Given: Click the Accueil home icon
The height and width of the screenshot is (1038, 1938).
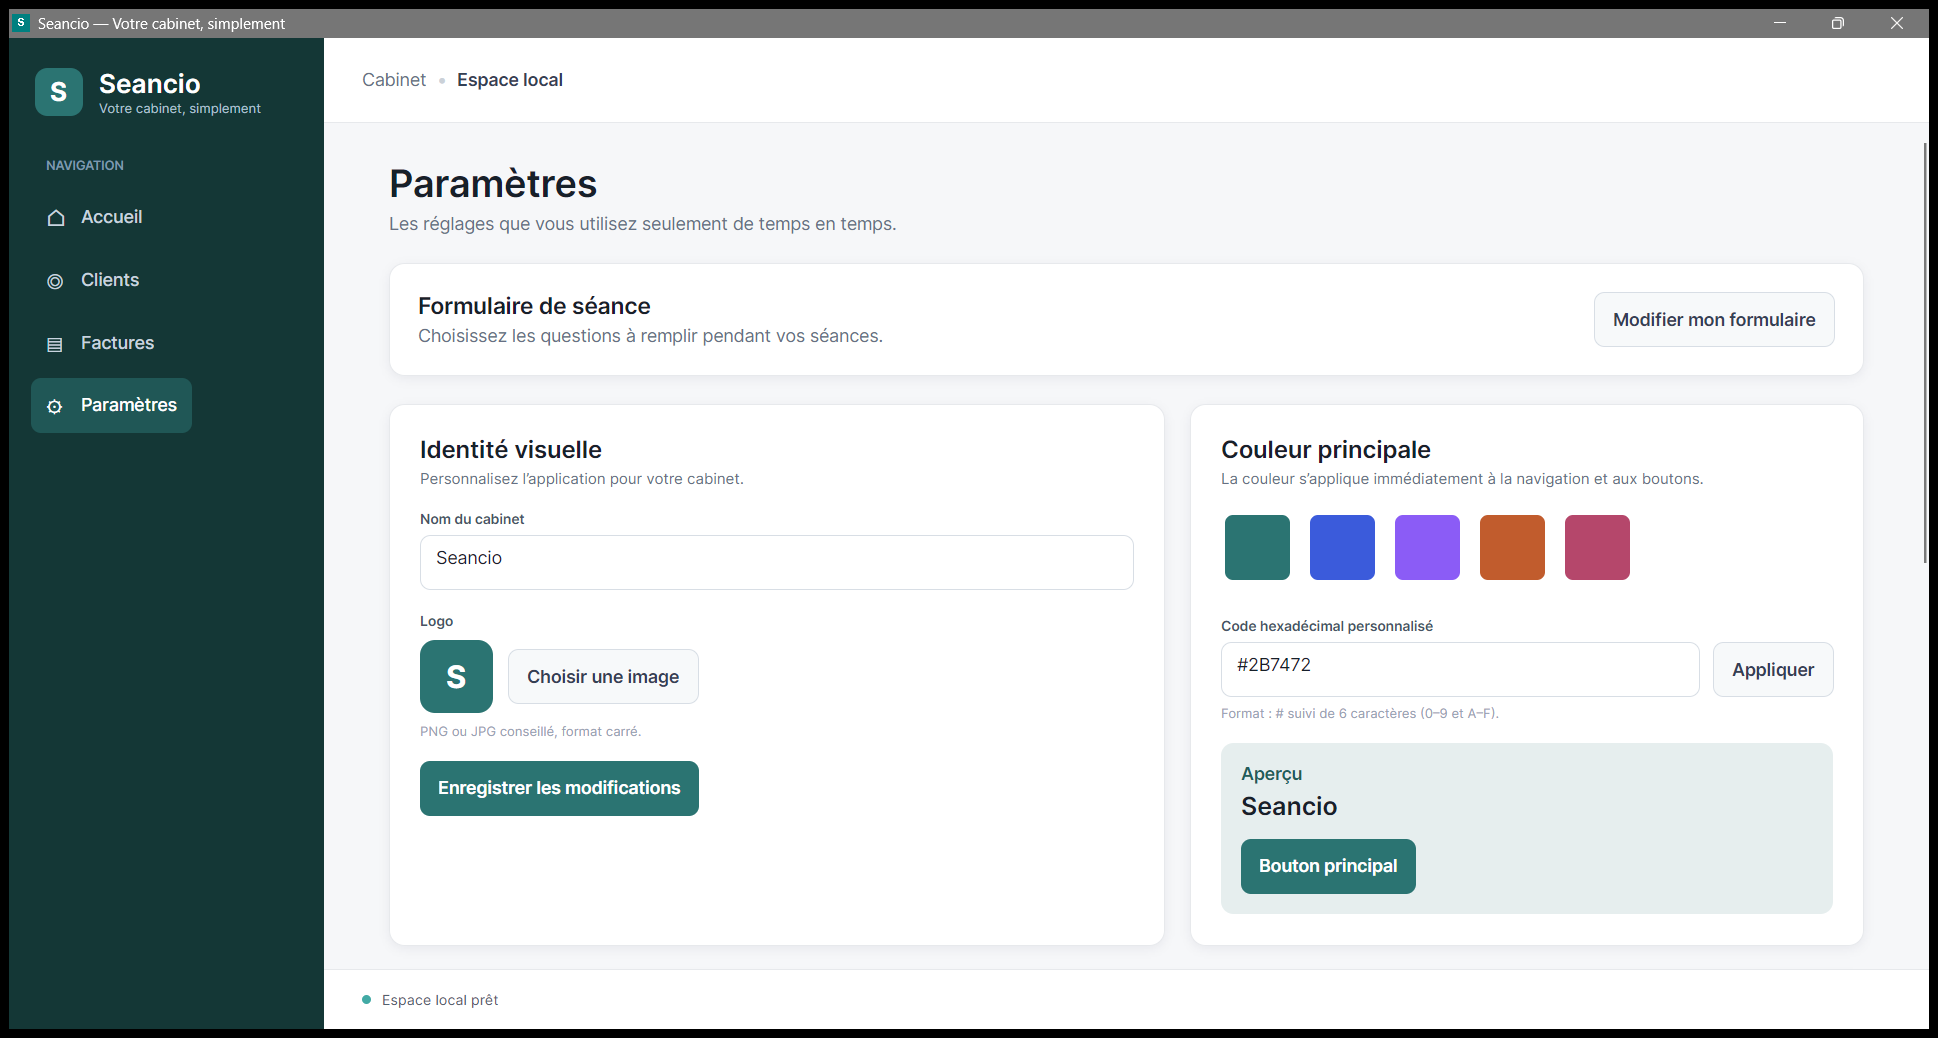Looking at the screenshot, I should click(56, 218).
